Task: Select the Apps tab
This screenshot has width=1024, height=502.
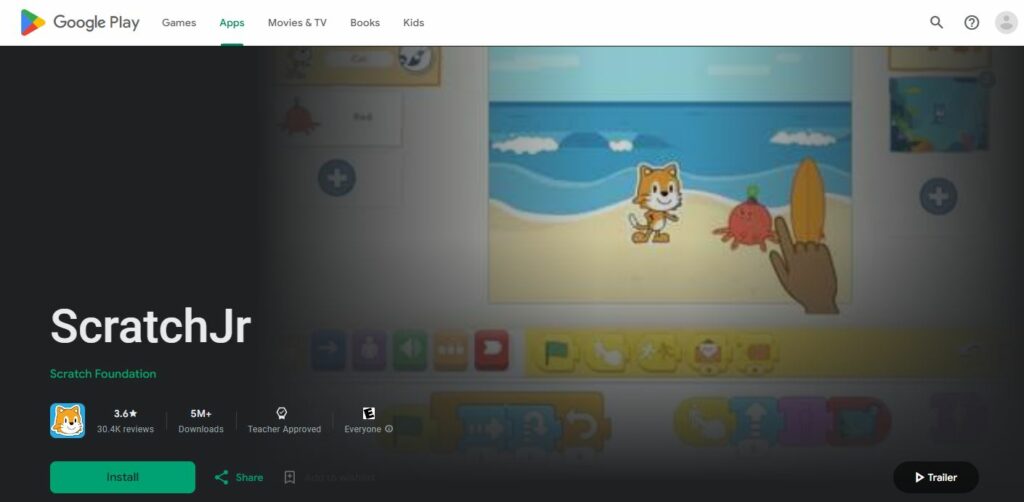Action: click(232, 23)
